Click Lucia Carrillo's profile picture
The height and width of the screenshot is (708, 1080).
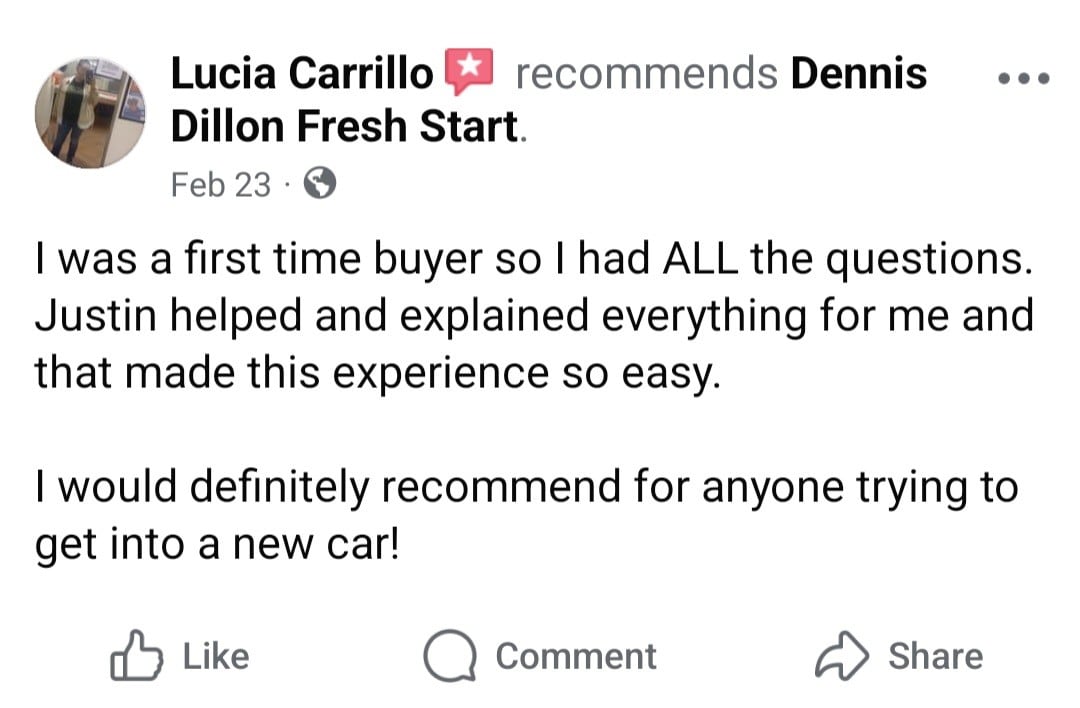(x=90, y=112)
